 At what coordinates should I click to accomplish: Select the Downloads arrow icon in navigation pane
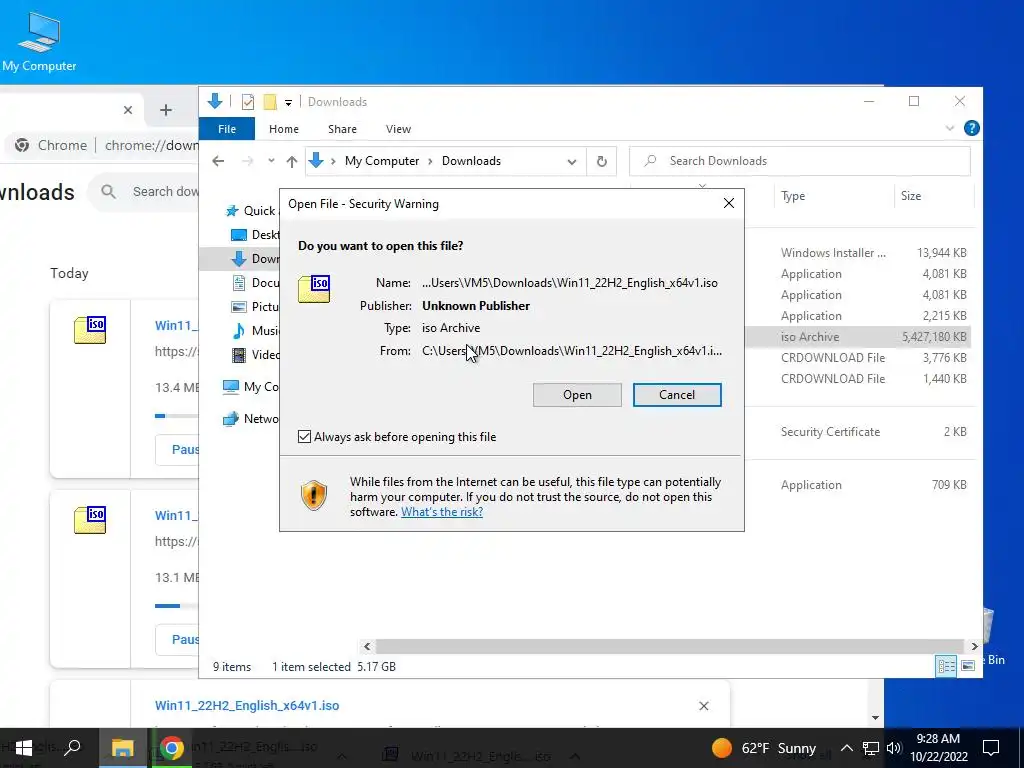239,259
